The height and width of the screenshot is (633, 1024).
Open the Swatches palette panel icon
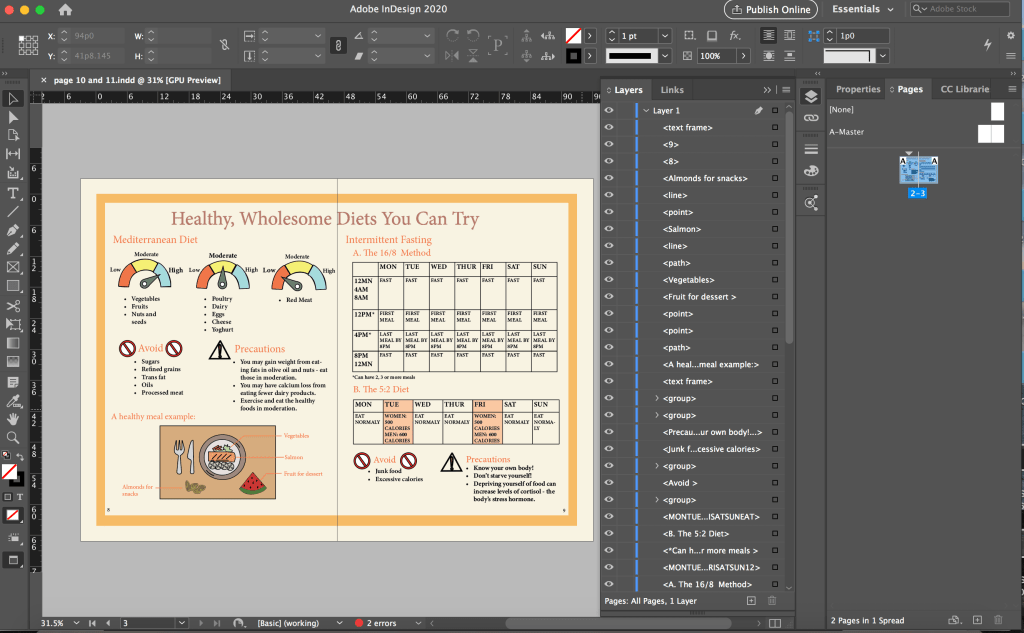tap(811, 171)
